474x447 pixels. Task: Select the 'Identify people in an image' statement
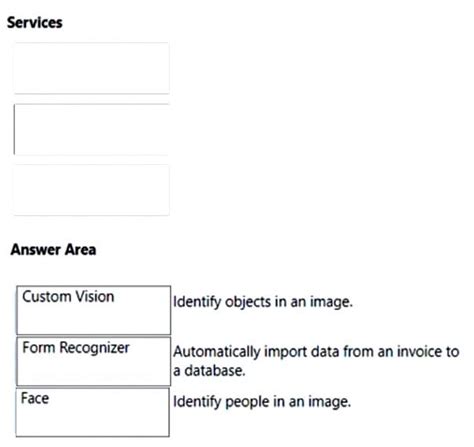262,402
